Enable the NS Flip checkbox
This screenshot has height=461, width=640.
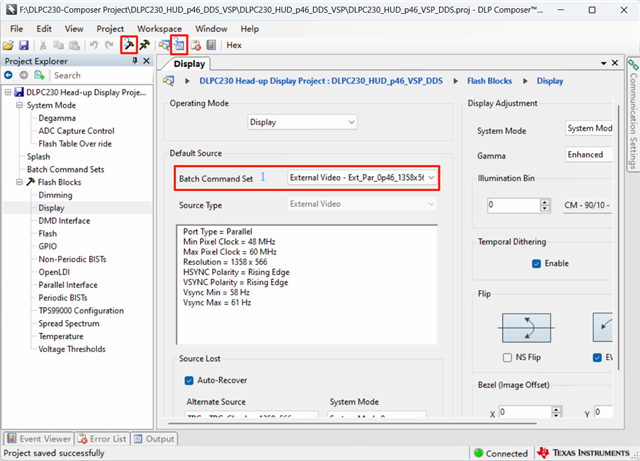point(507,358)
